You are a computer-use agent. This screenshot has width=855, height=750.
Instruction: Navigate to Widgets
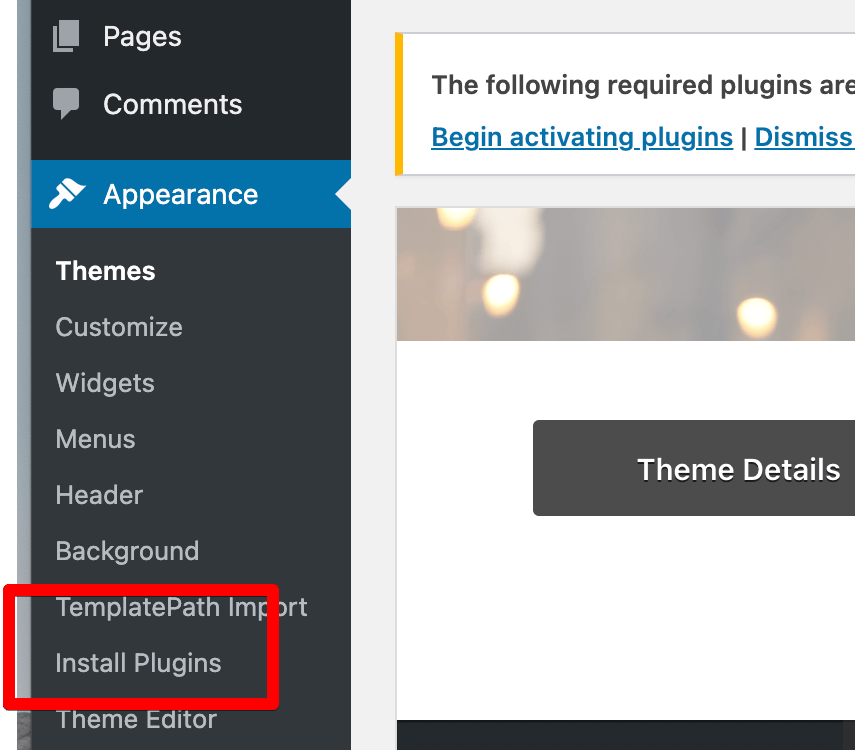coord(105,383)
